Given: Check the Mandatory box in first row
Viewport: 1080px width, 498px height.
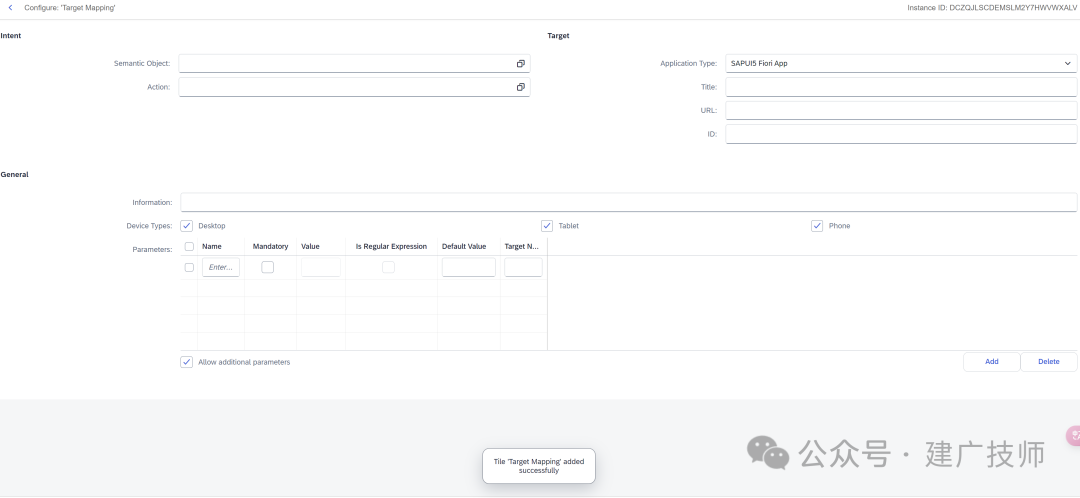Looking at the screenshot, I should click(268, 267).
